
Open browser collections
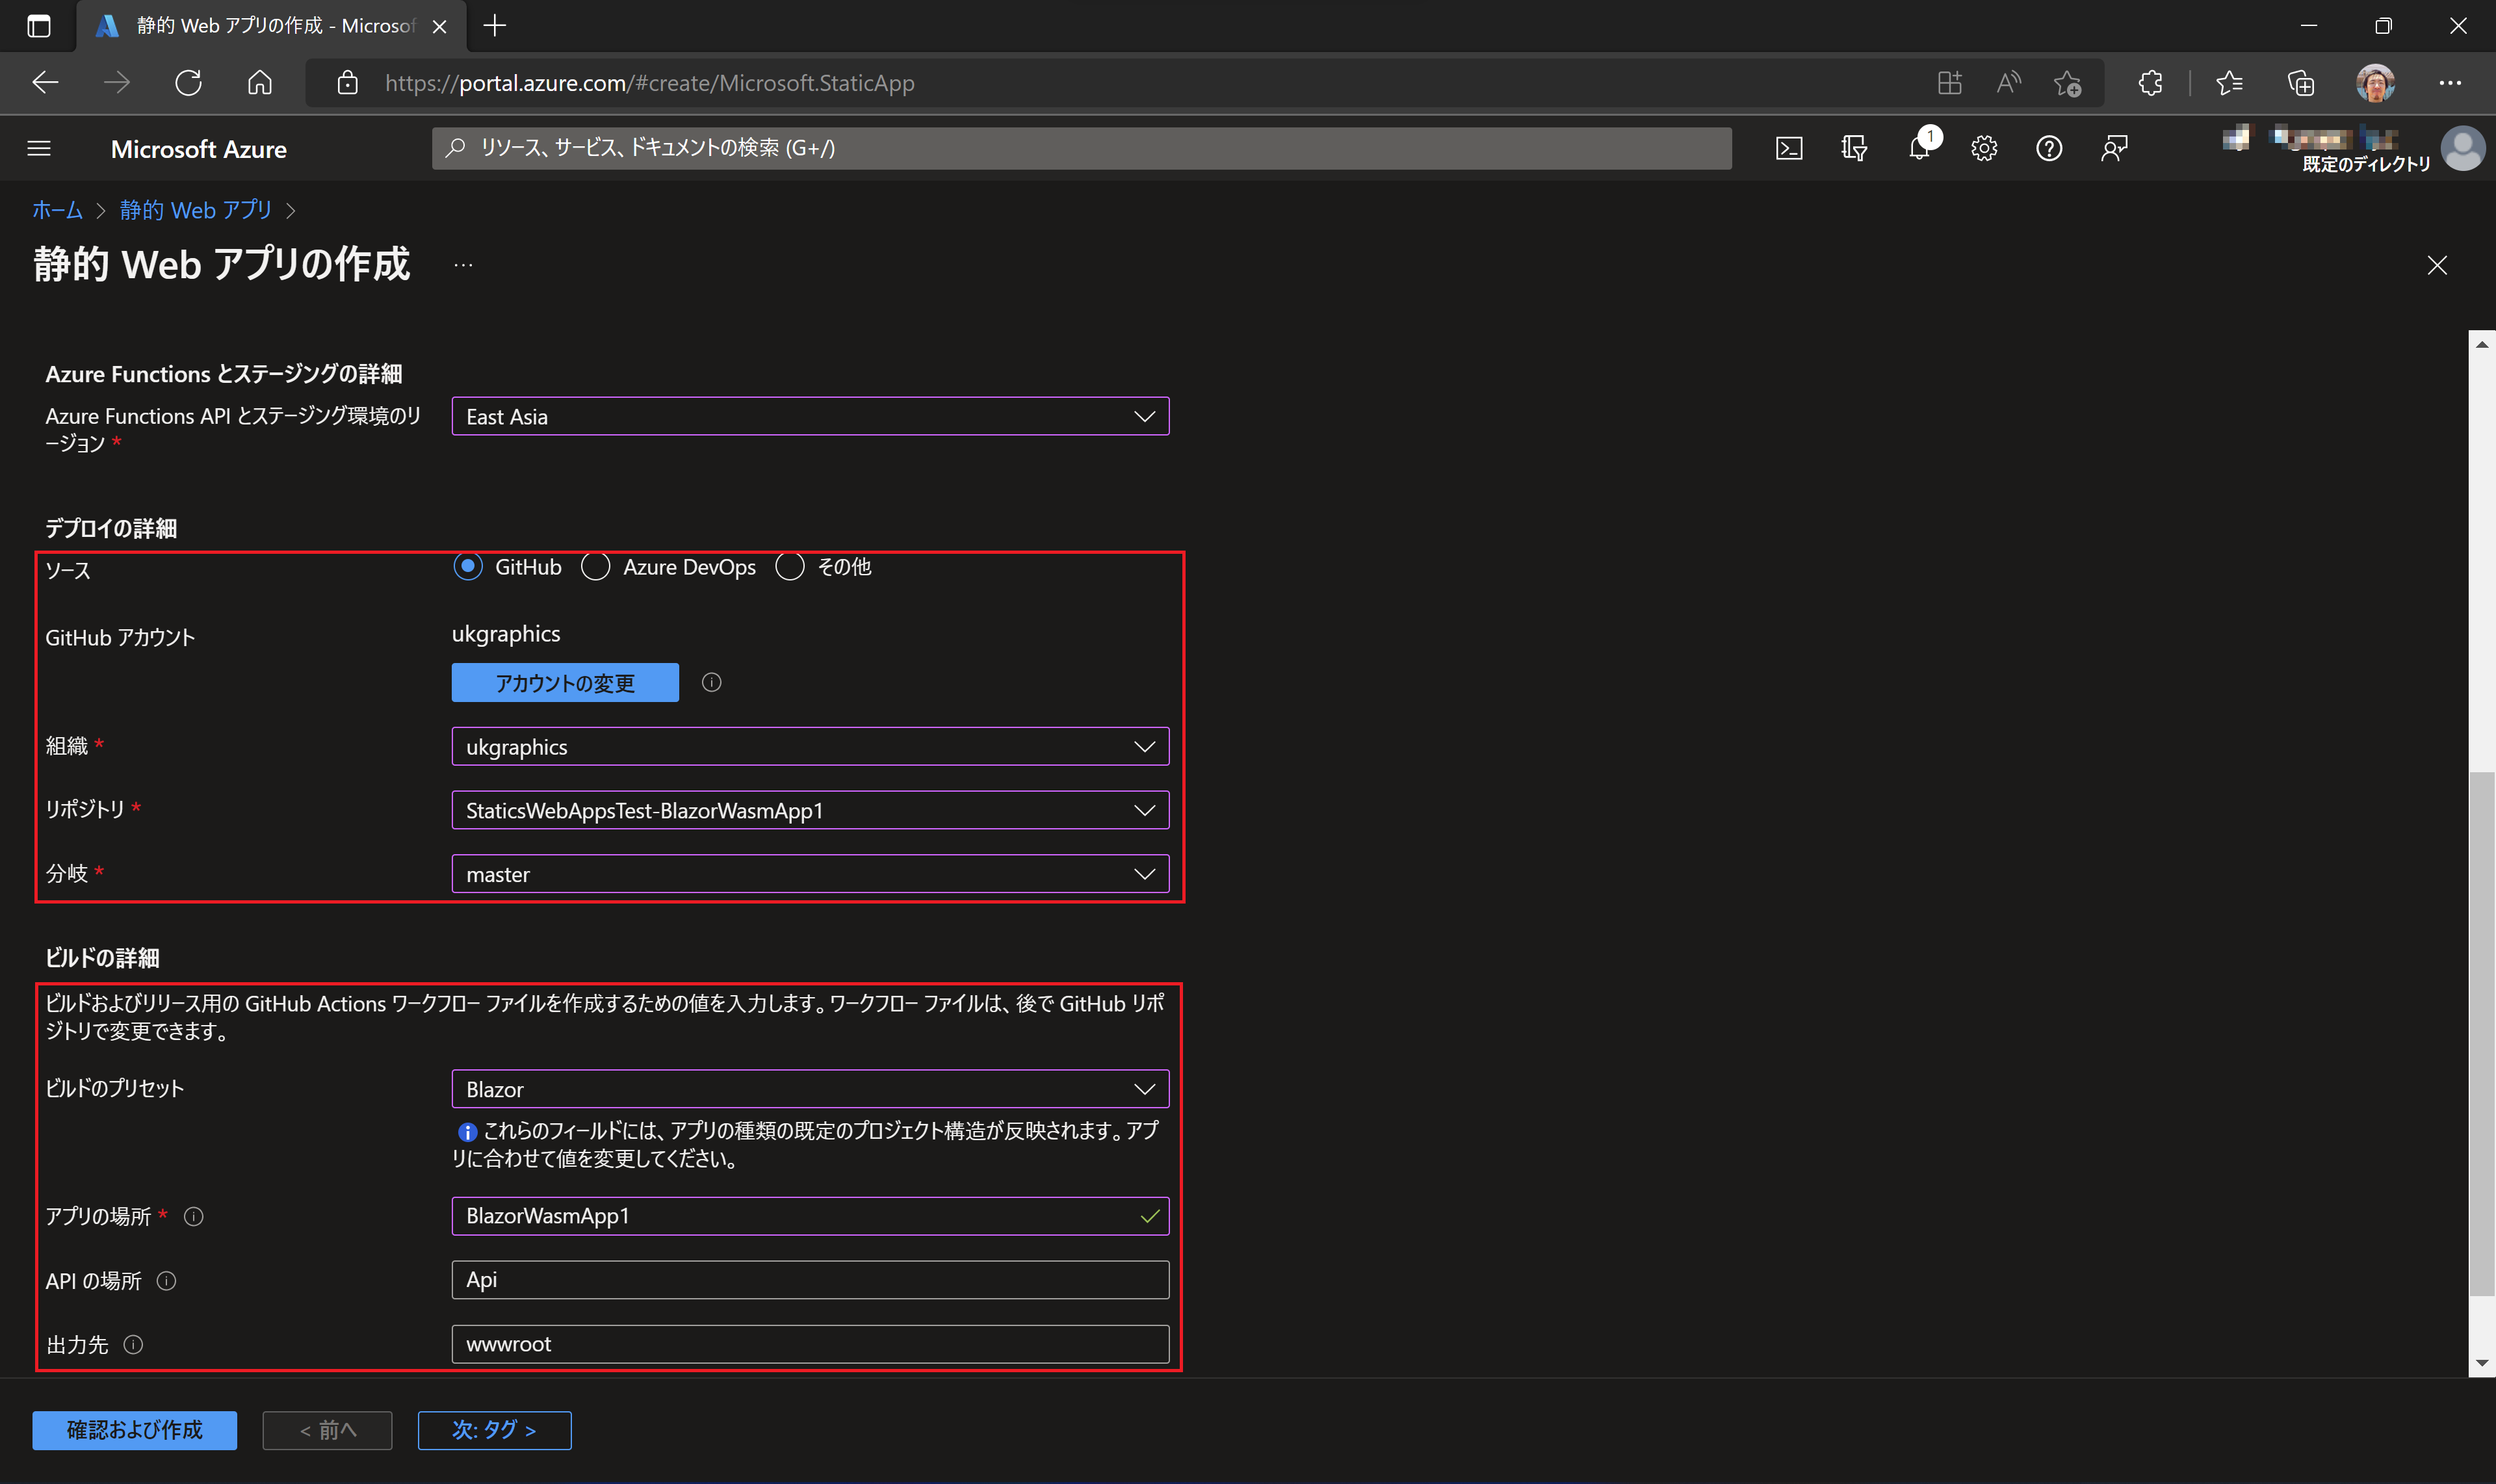click(x=2301, y=83)
